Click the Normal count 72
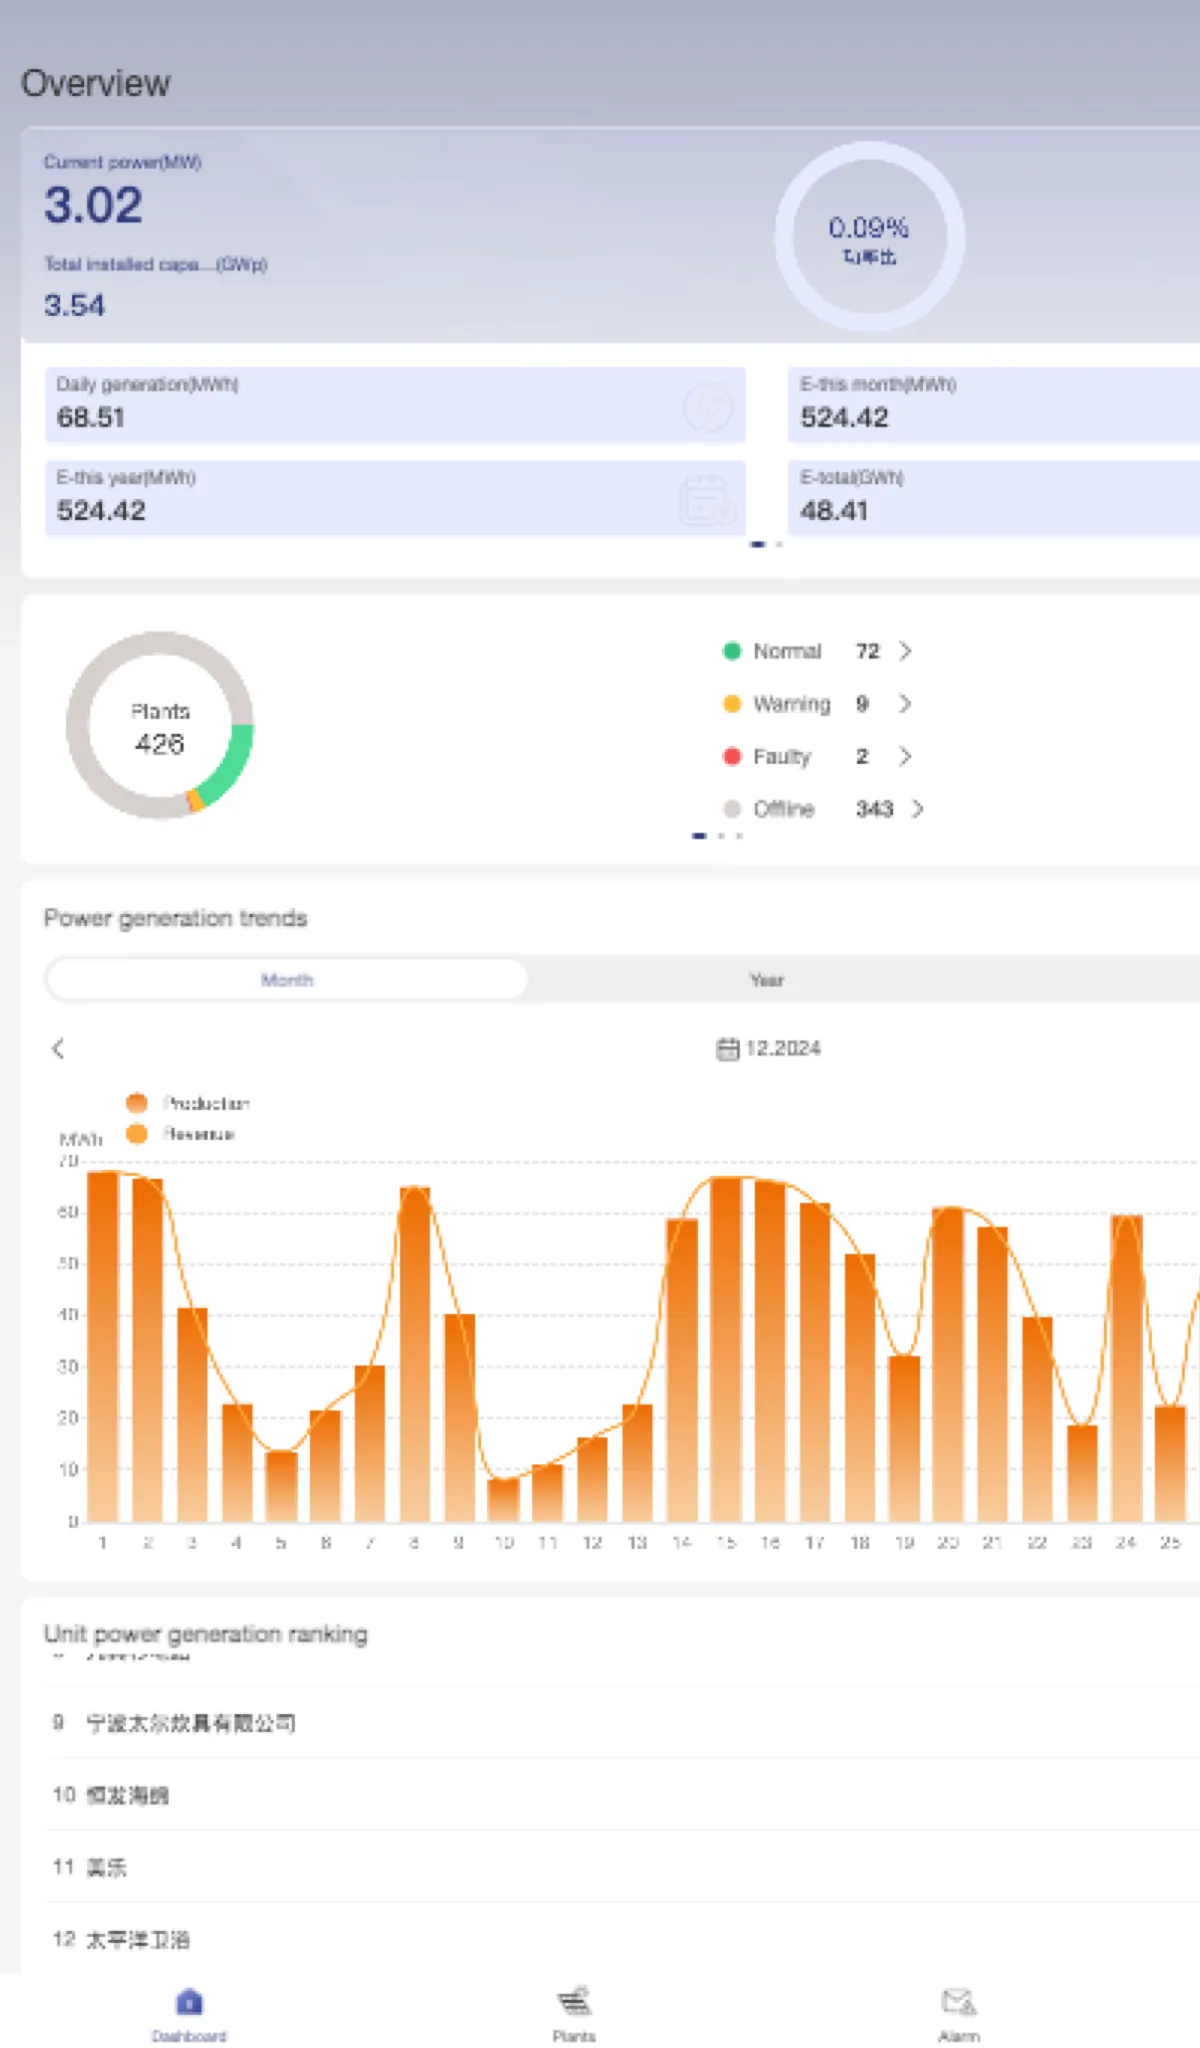 point(867,651)
